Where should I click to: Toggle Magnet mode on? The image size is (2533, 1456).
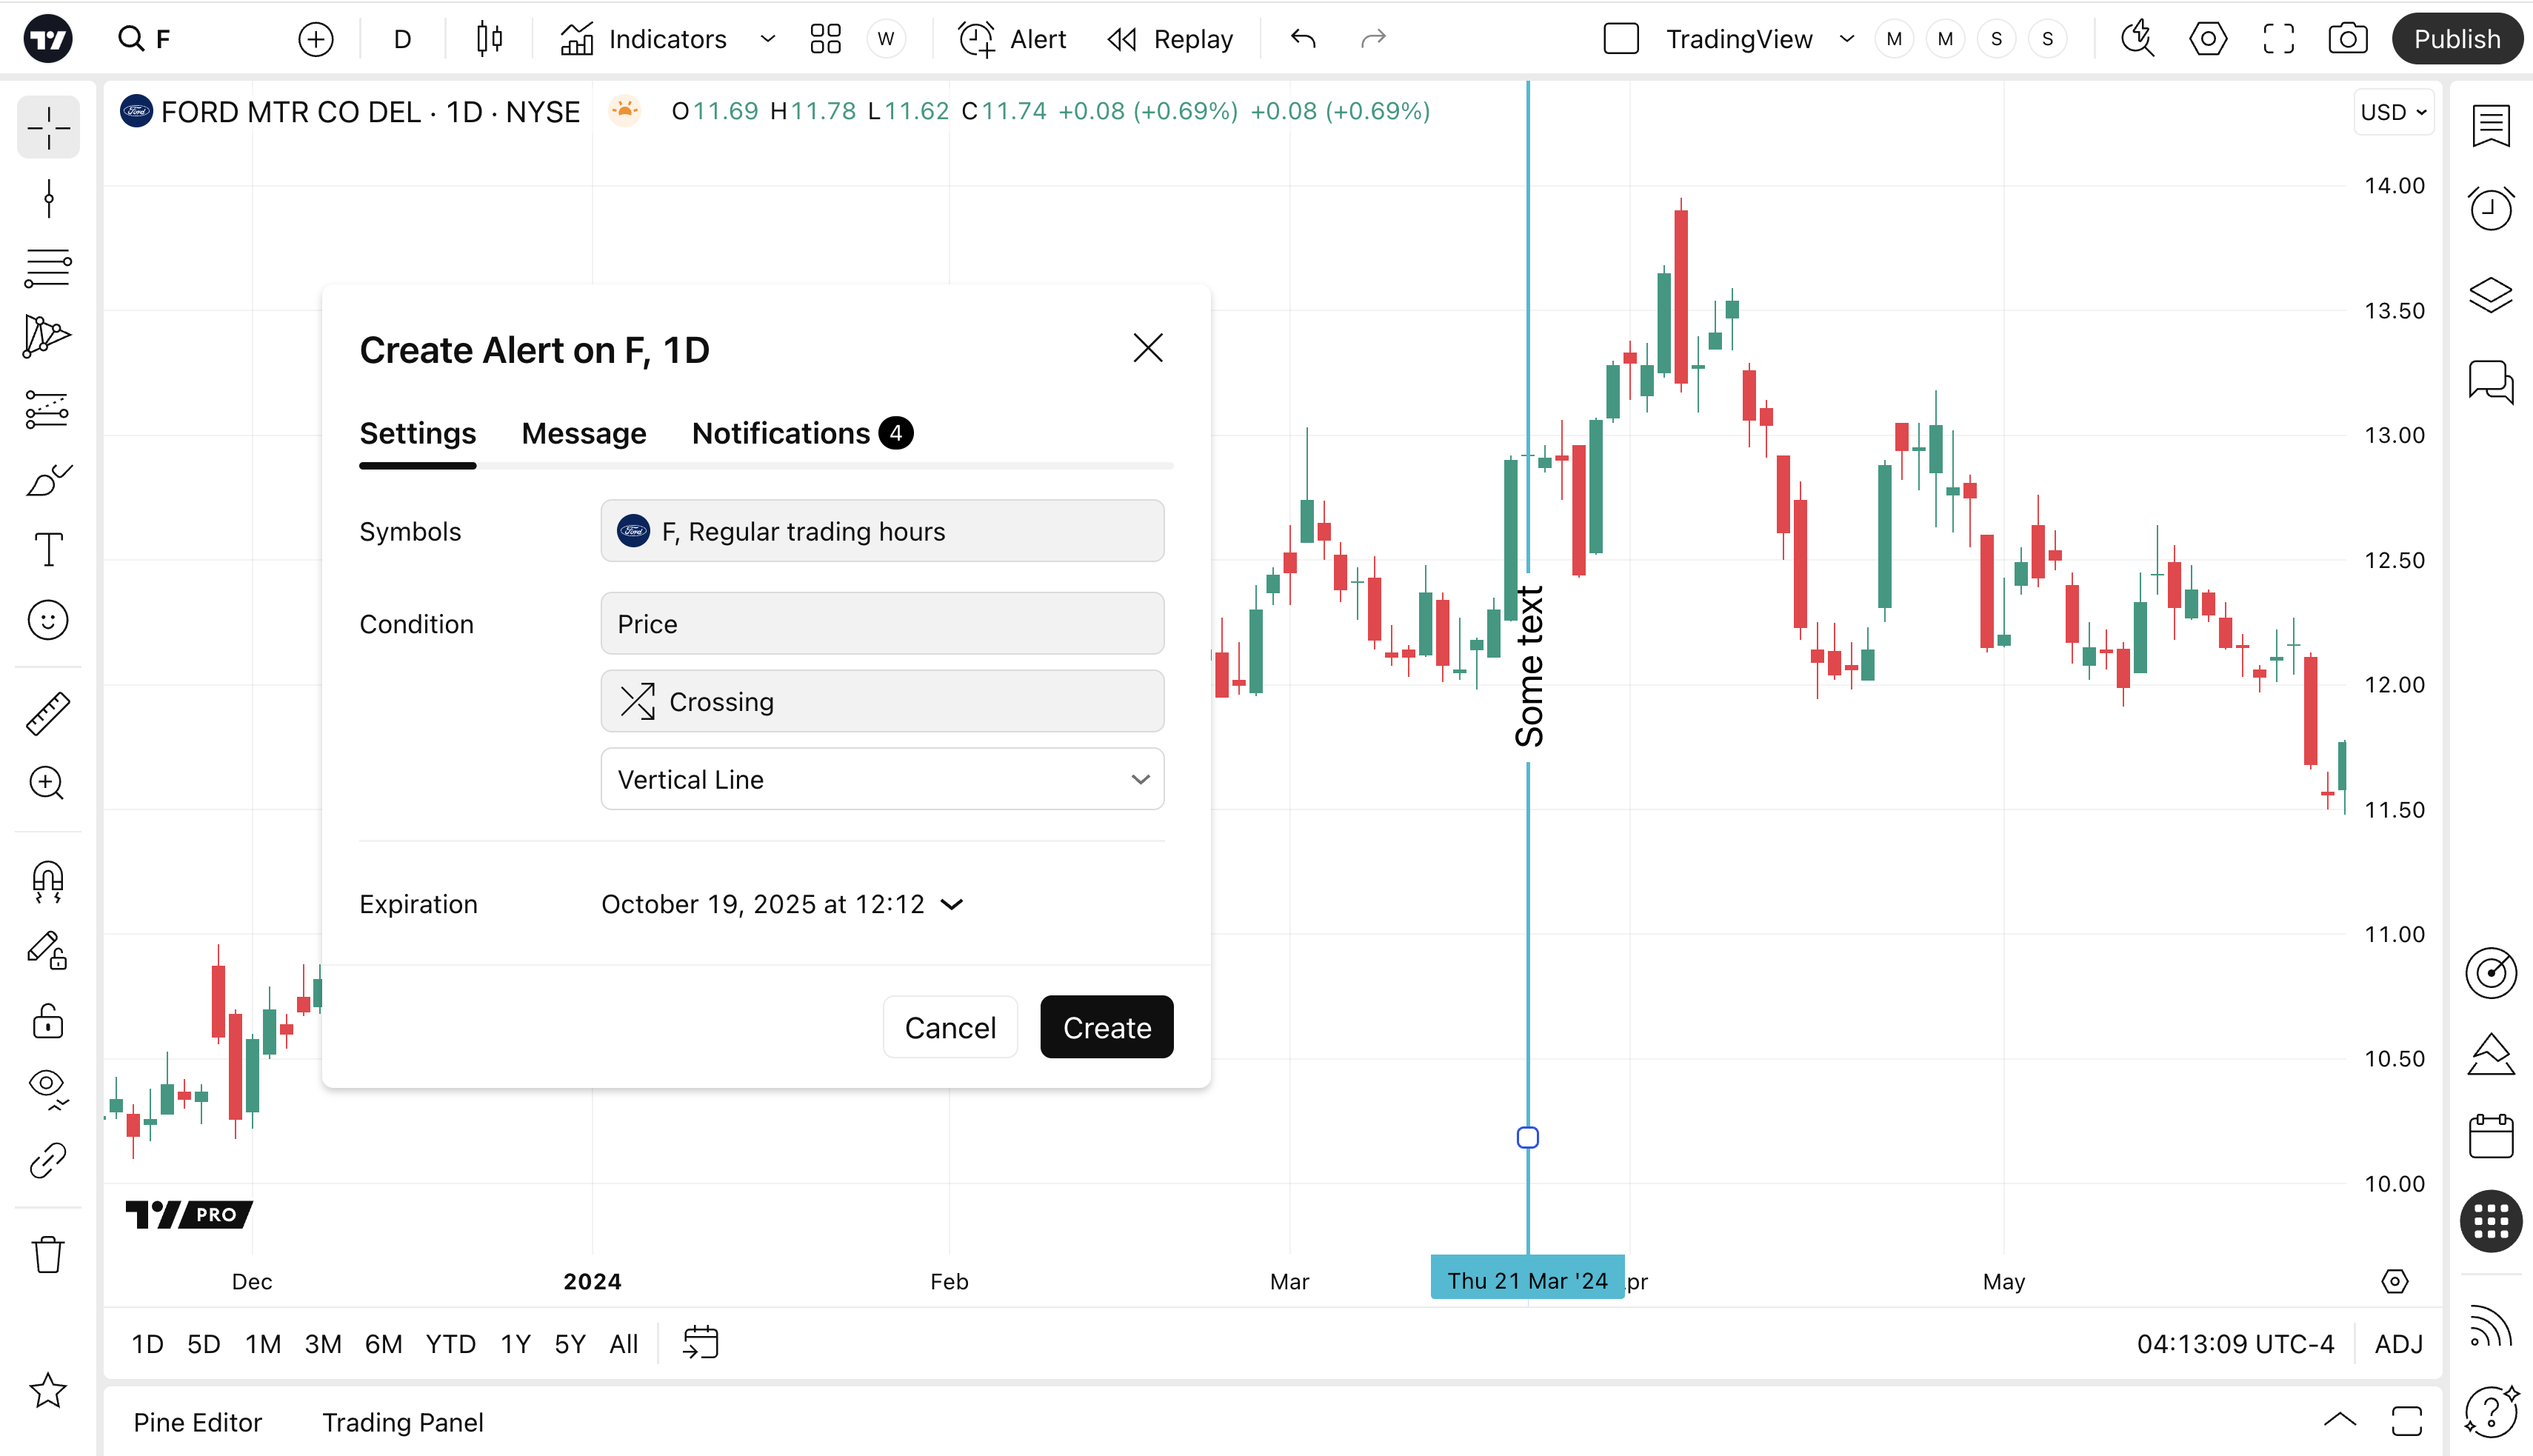click(47, 881)
